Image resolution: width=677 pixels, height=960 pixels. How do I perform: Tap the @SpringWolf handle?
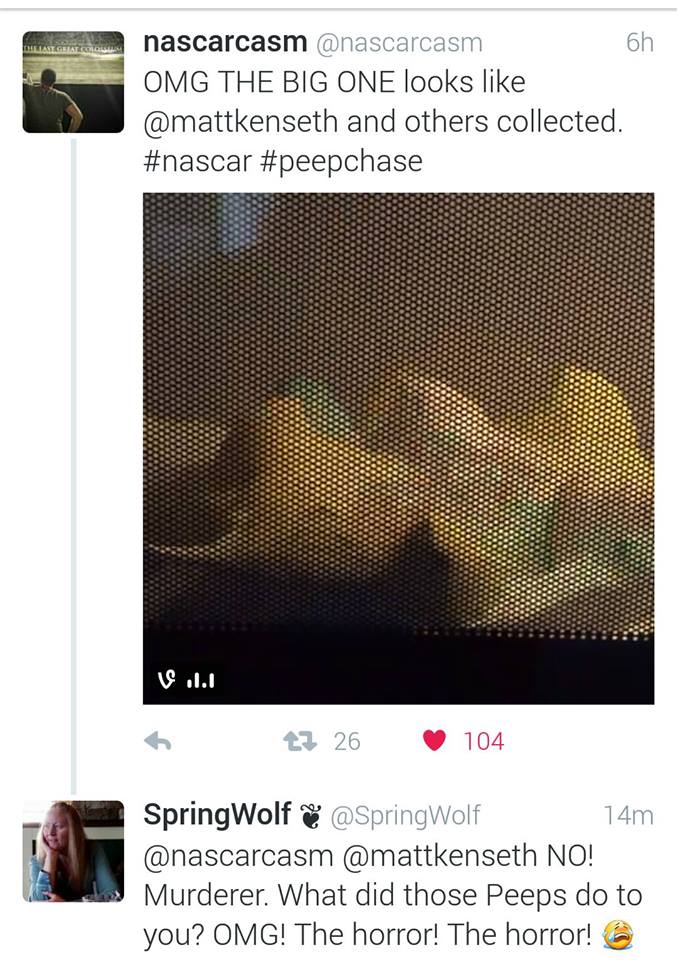[405, 815]
